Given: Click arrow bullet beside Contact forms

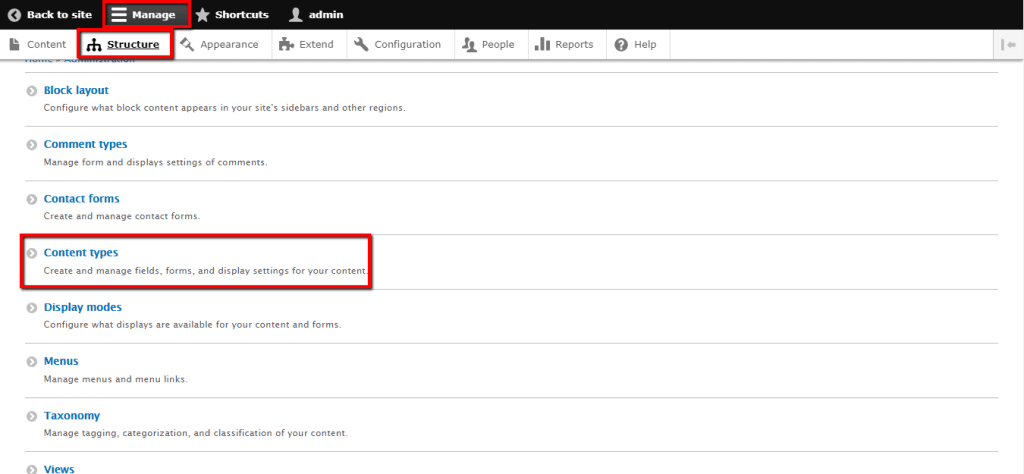Looking at the screenshot, I should pos(31,199).
